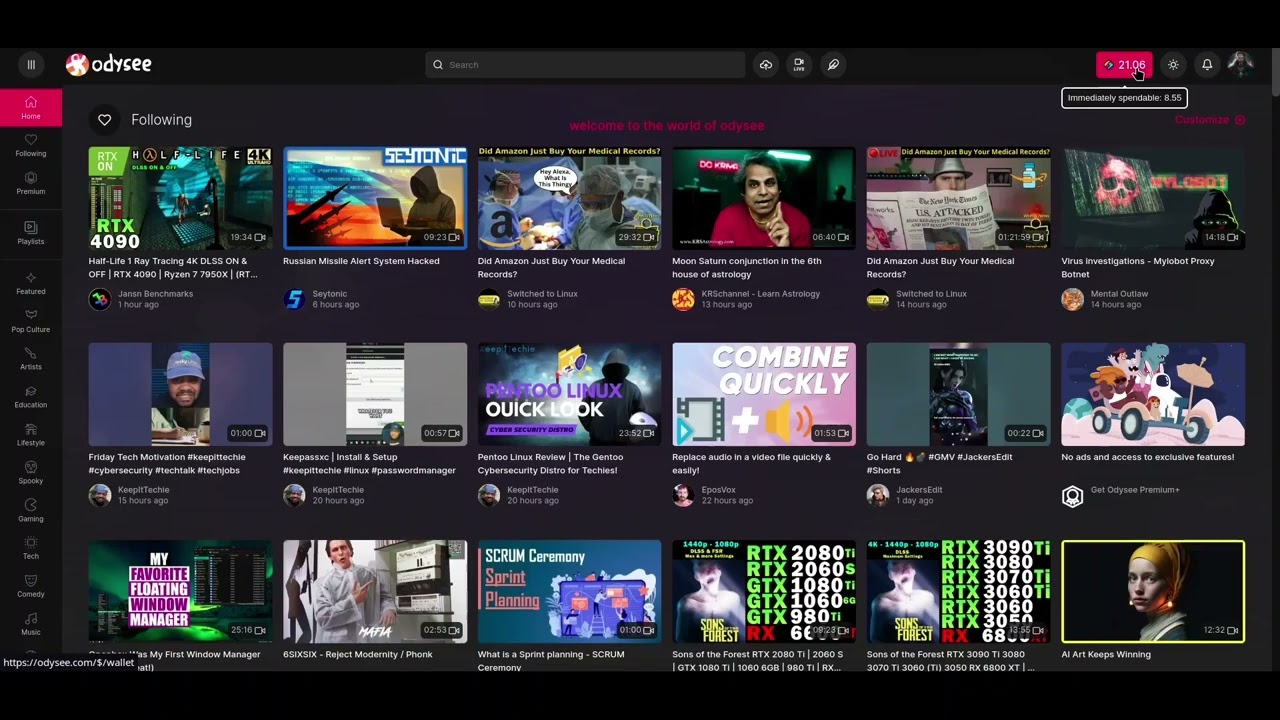The image size is (1280, 720).
Task: Click the Replace audio in a video file title
Action: pyautogui.click(x=751, y=463)
